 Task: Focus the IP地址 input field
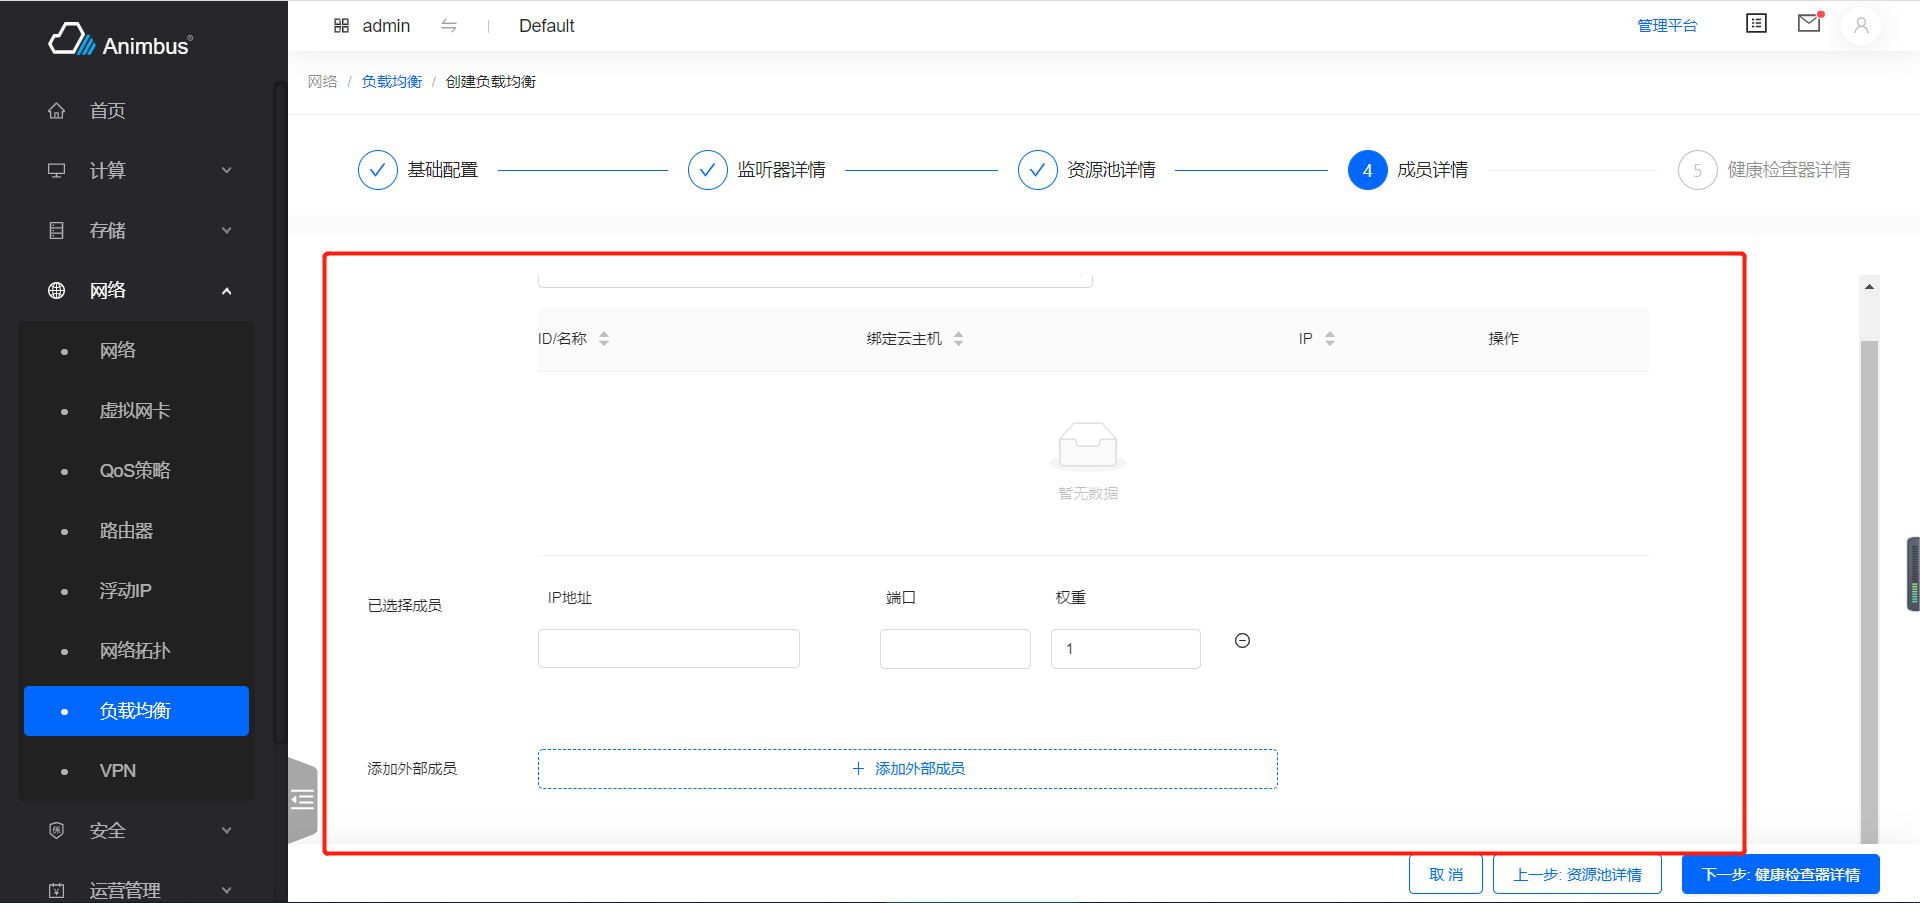pyautogui.click(x=668, y=649)
